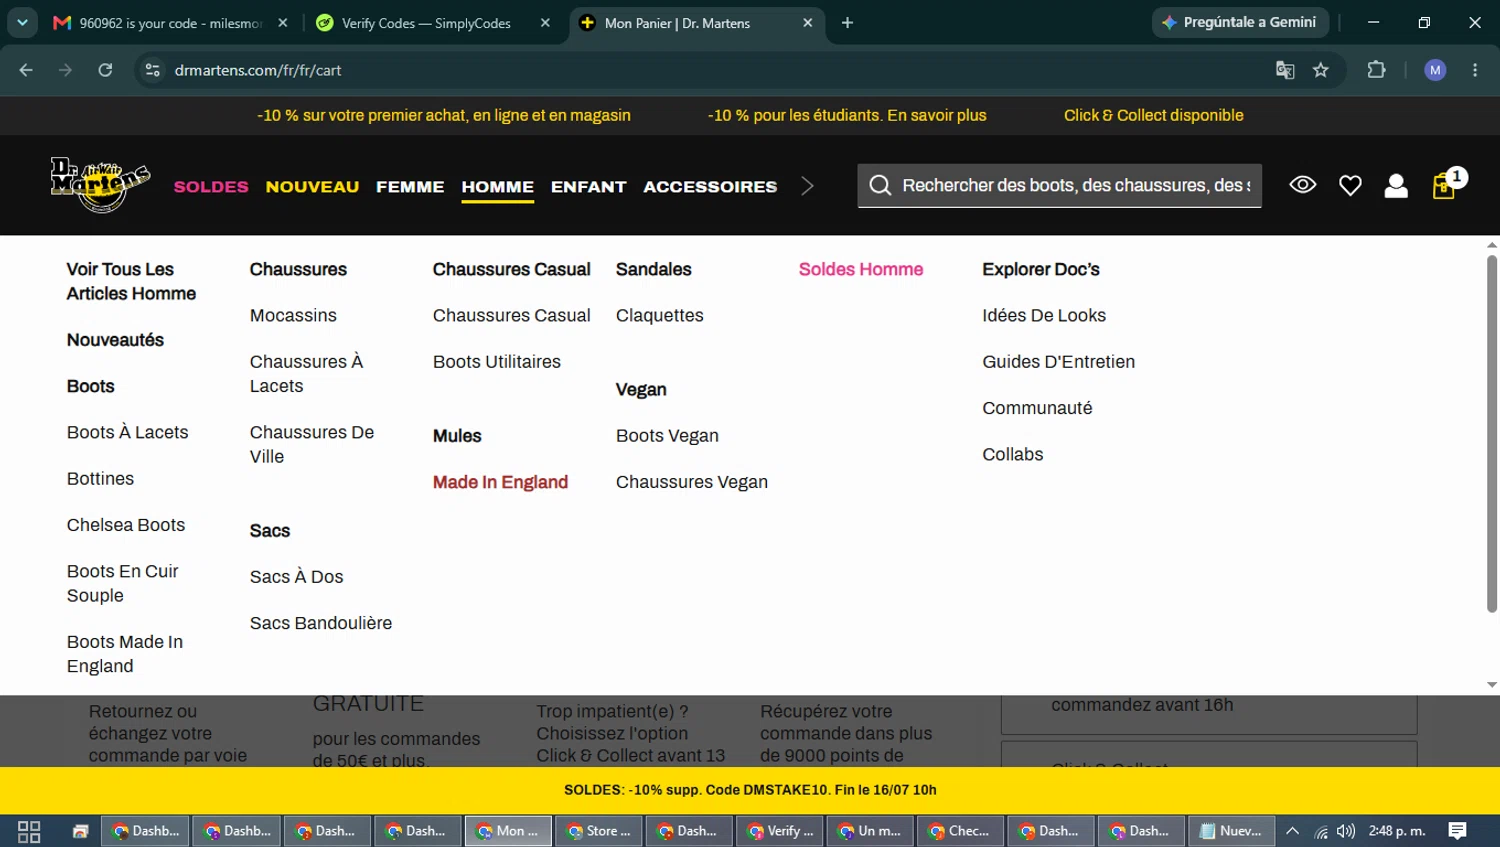Viewport: 1500px width, 847px height.
Task: Open Chaussures De Ville link
Action: click(312, 444)
